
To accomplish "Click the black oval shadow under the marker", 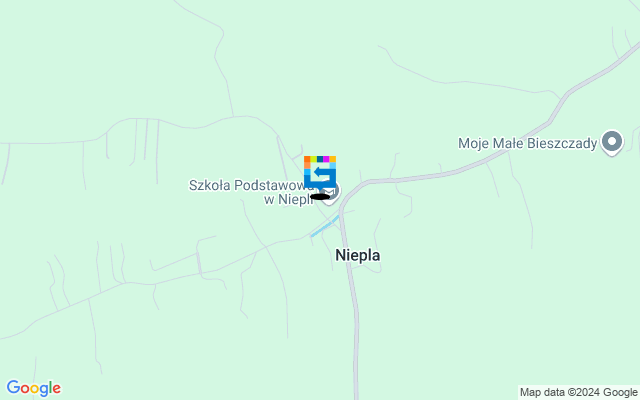I will click(320, 197).
